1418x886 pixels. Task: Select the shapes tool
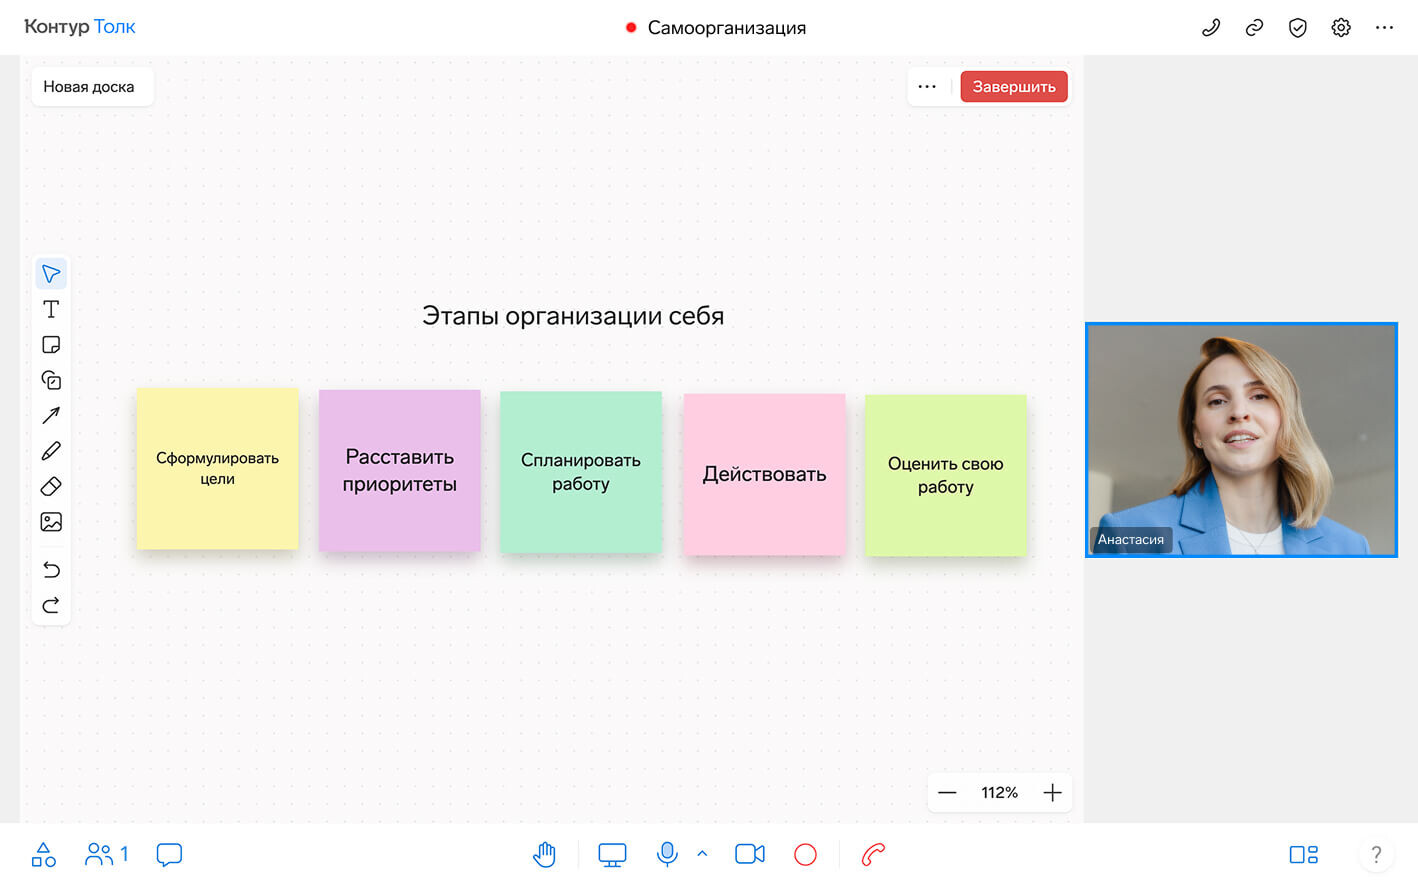click(x=51, y=380)
